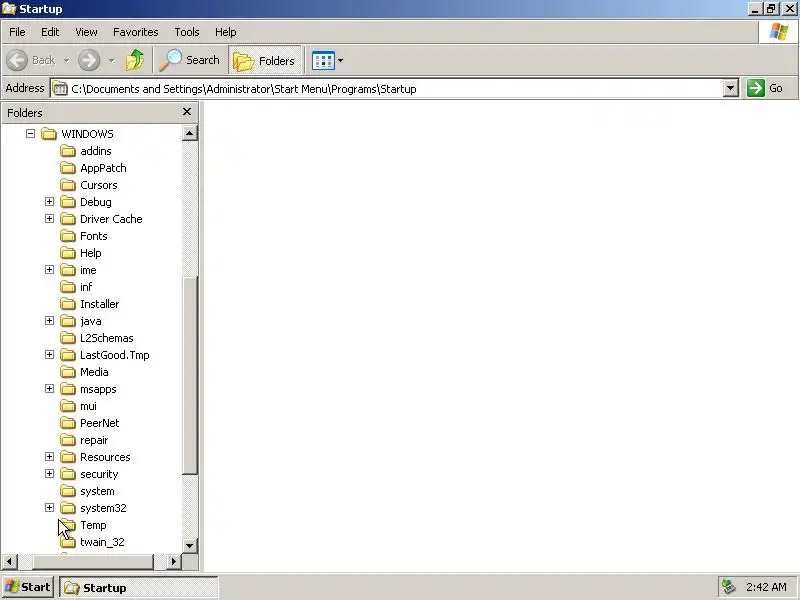Select the Cursors folder icon
The image size is (800, 600).
[x=68, y=185]
